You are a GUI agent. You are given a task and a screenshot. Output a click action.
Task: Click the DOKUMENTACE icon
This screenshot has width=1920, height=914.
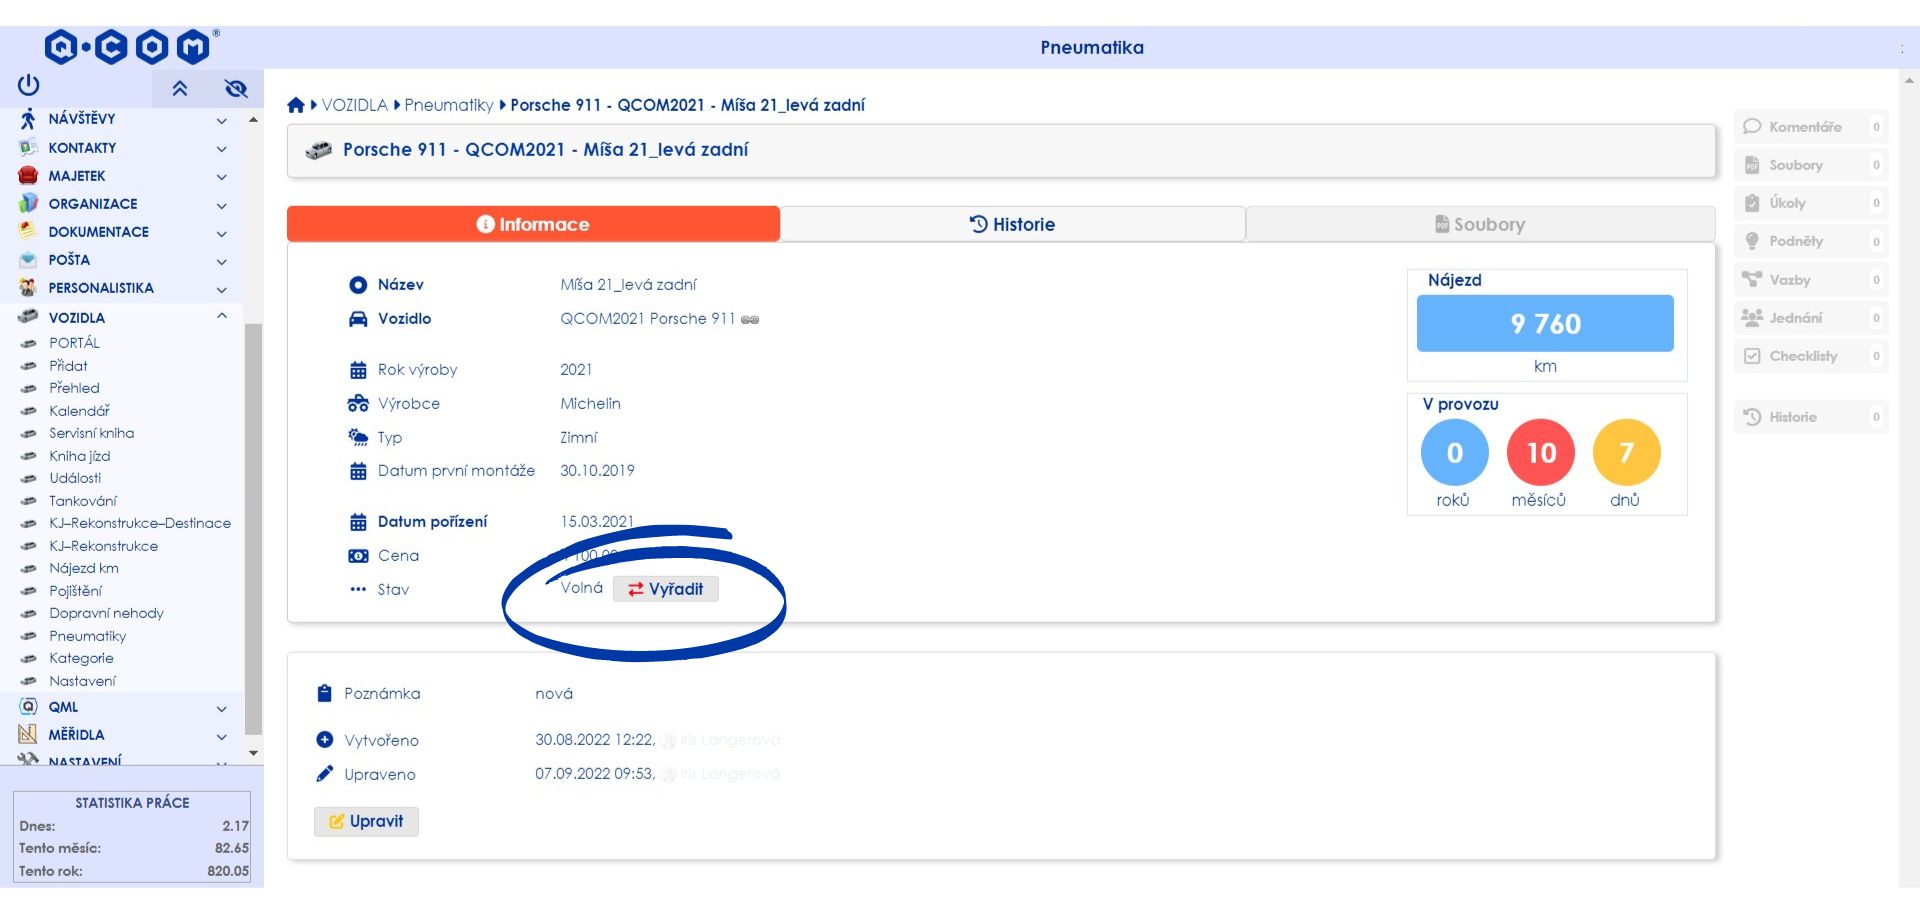pyautogui.click(x=28, y=231)
